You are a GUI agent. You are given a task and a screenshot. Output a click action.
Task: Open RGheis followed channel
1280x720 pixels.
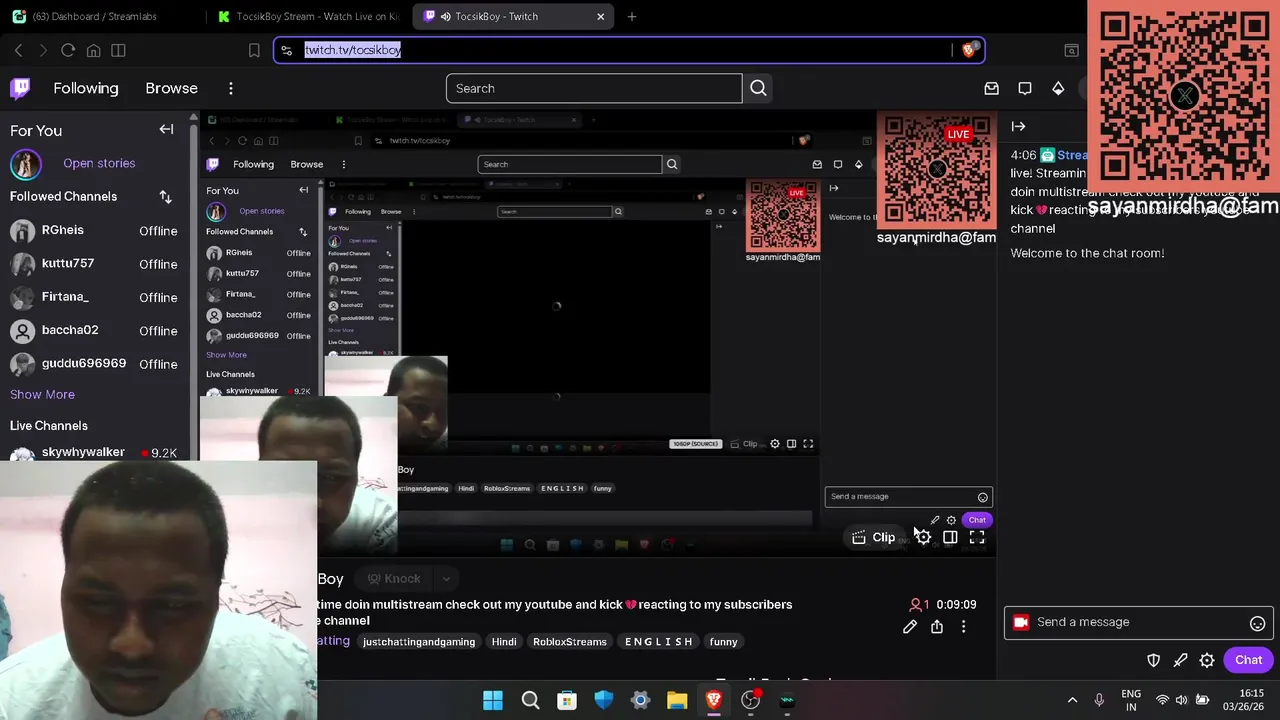tap(95, 231)
